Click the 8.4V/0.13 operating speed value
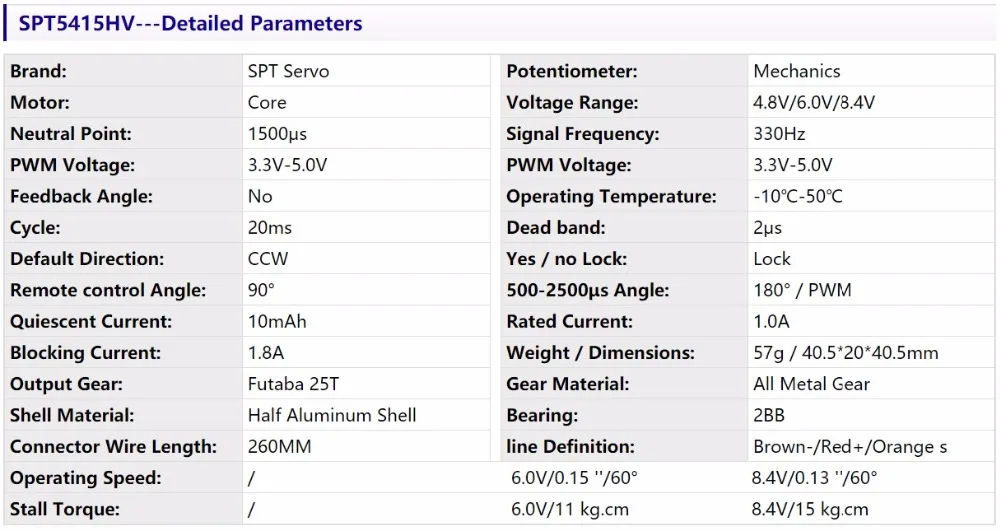This screenshot has width=1000, height=531. pos(814,477)
